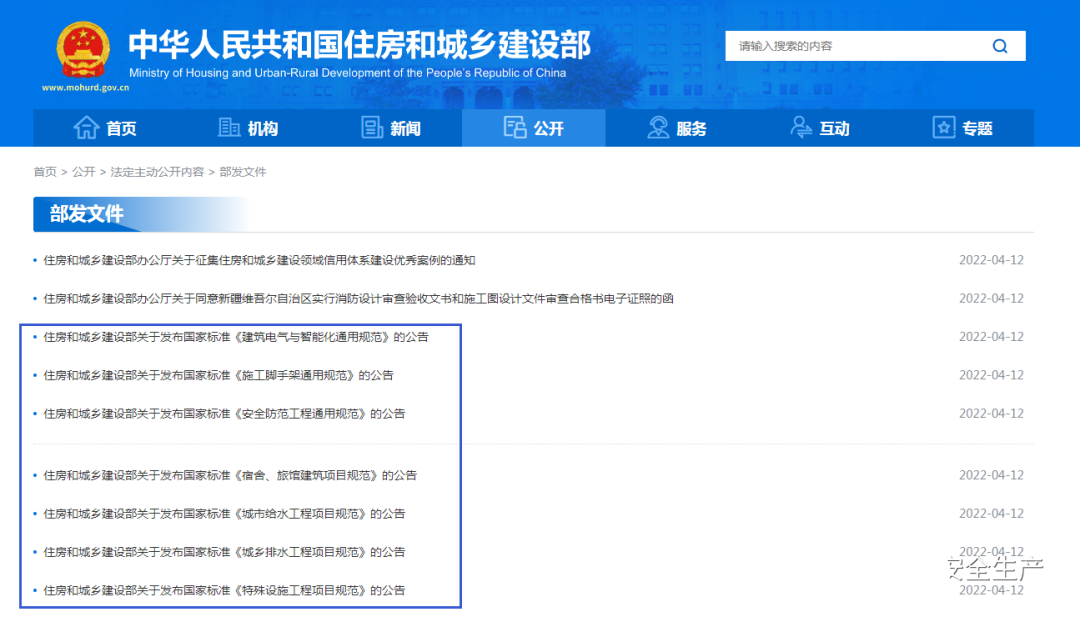Image resolution: width=1080 pixels, height=617 pixels.
Task: Go to 首页 in the breadcrumb
Action: tap(45, 172)
